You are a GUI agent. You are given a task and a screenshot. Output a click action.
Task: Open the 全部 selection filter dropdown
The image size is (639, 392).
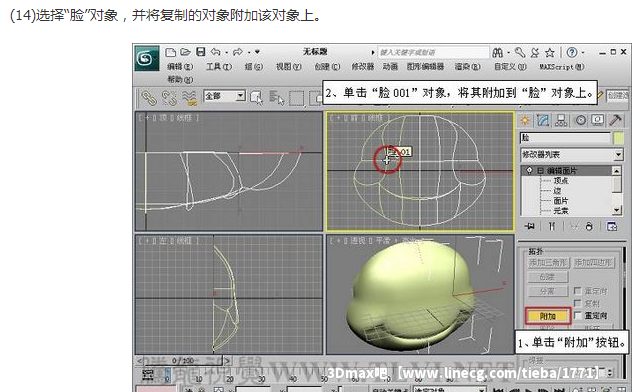tap(225, 97)
